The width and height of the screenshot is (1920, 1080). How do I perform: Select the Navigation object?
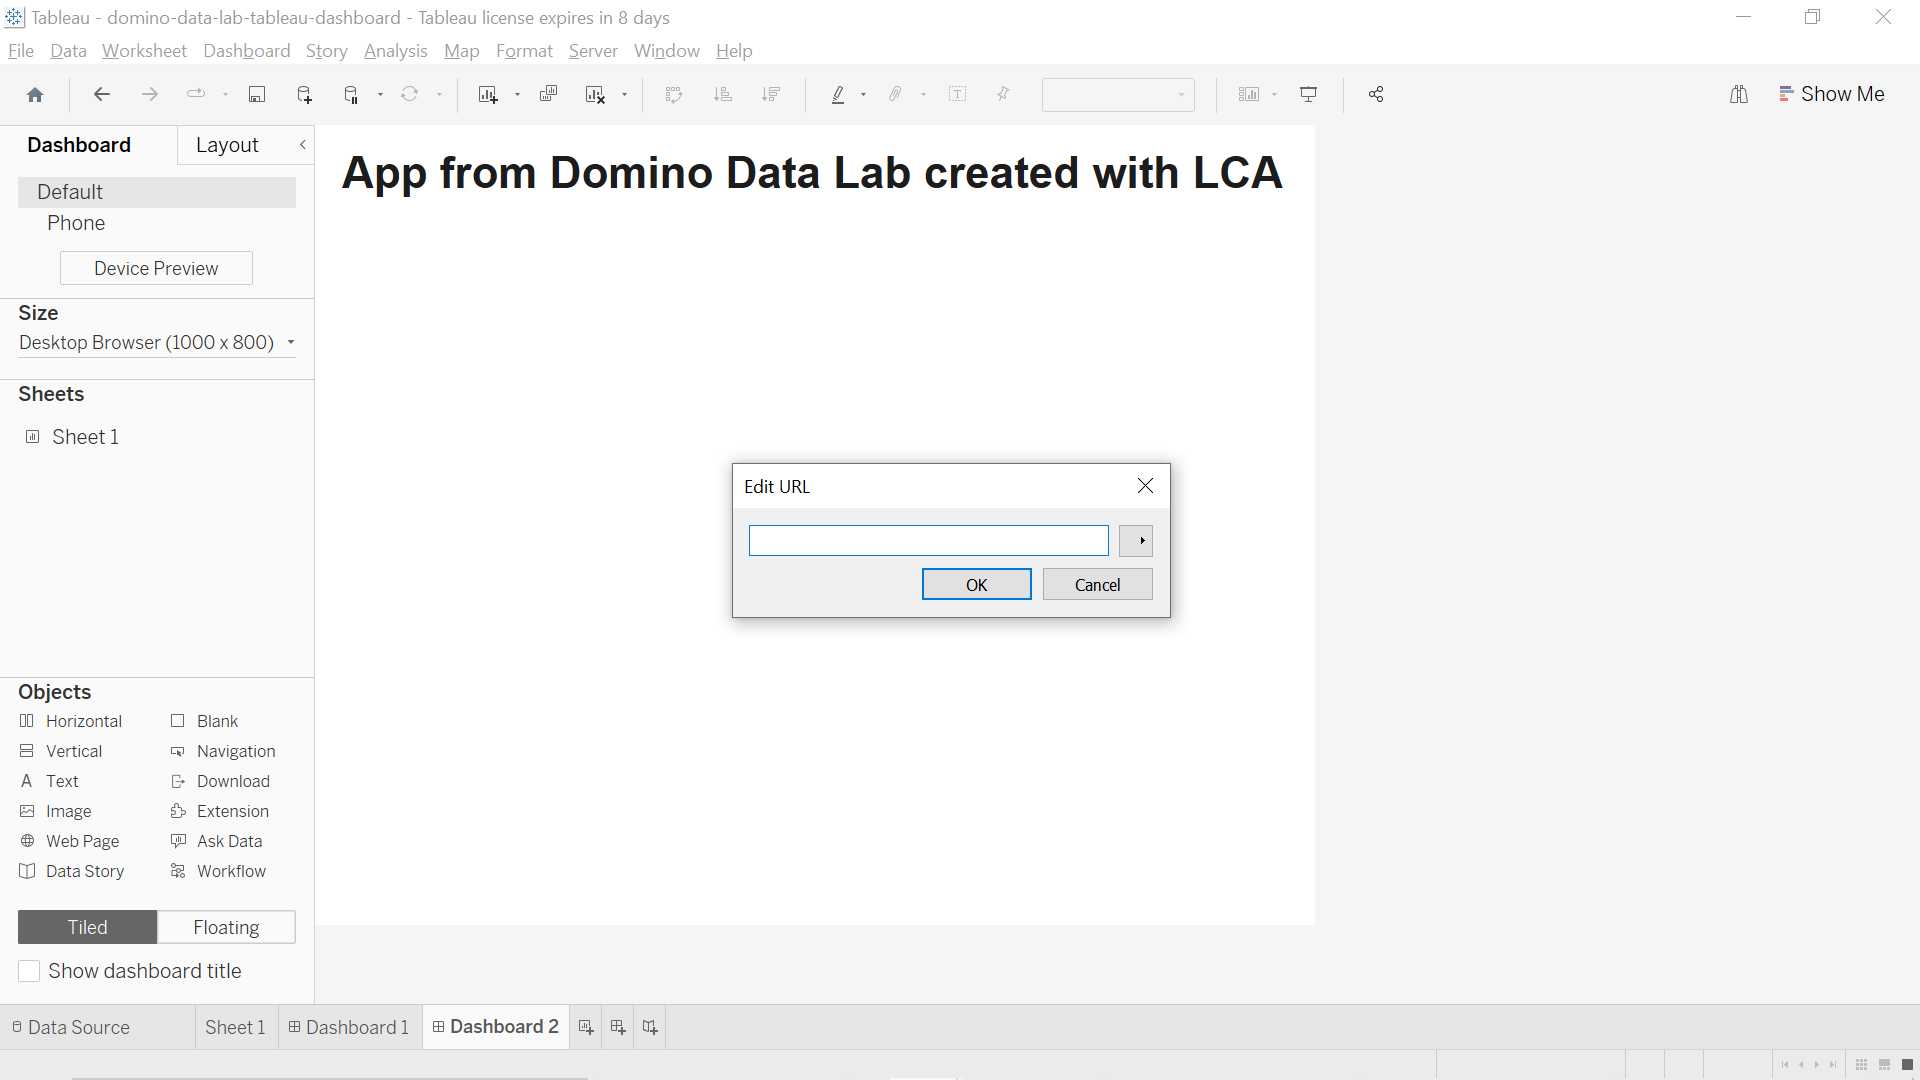click(223, 751)
